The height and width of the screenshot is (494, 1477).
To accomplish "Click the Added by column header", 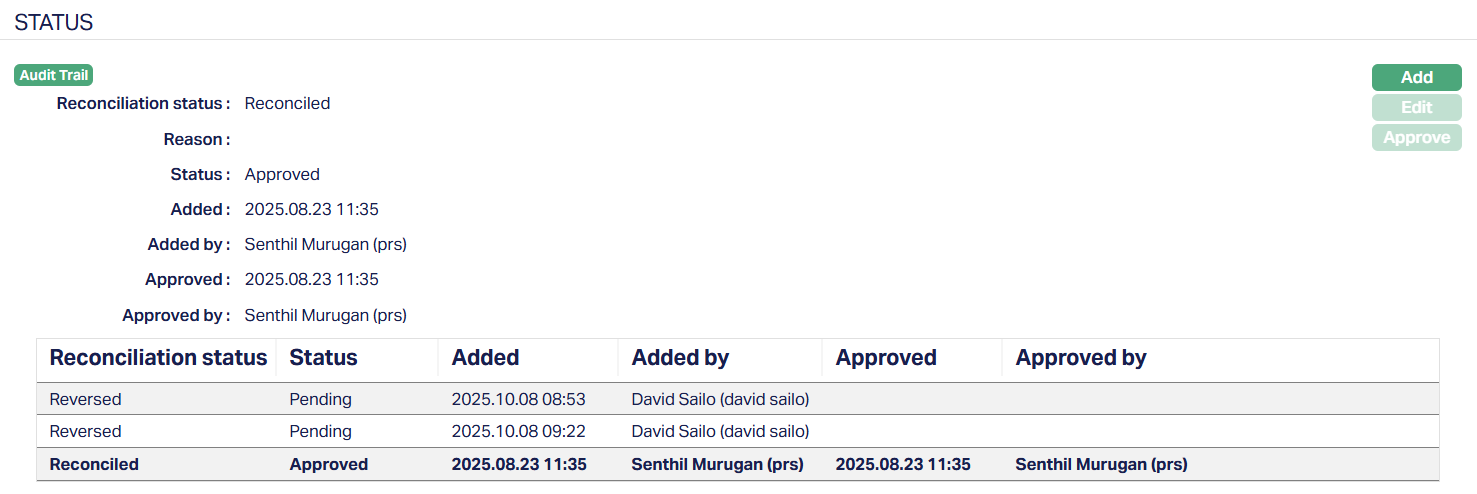I will pyautogui.click(x=680, y=358).
